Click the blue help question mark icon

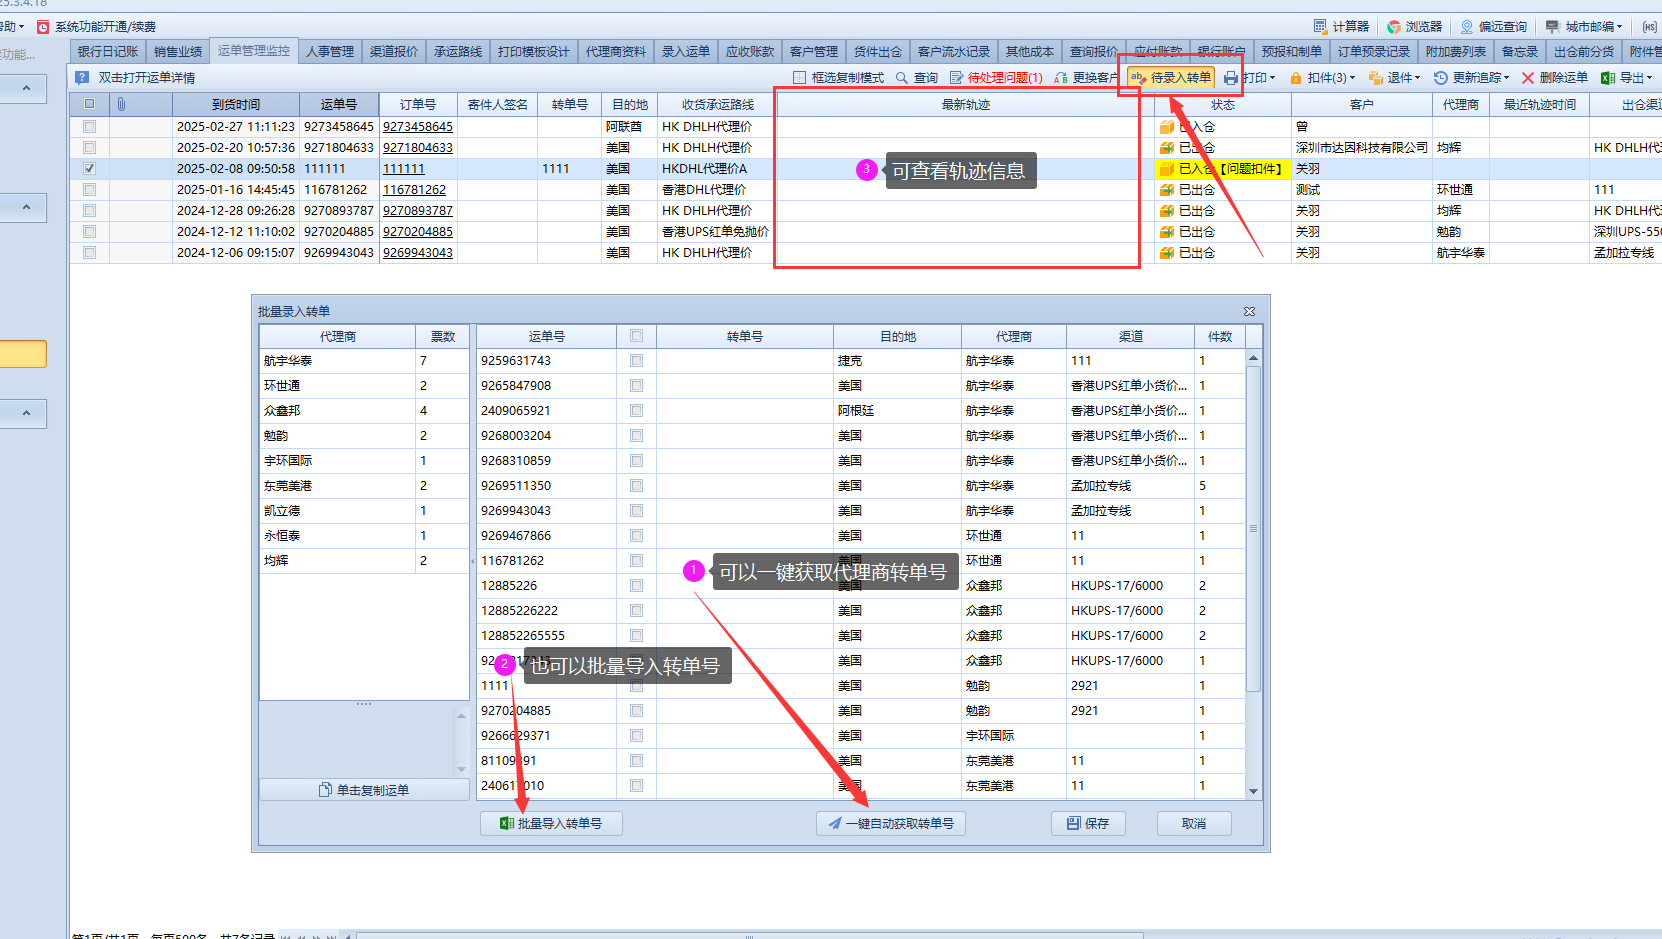point(82,78)
